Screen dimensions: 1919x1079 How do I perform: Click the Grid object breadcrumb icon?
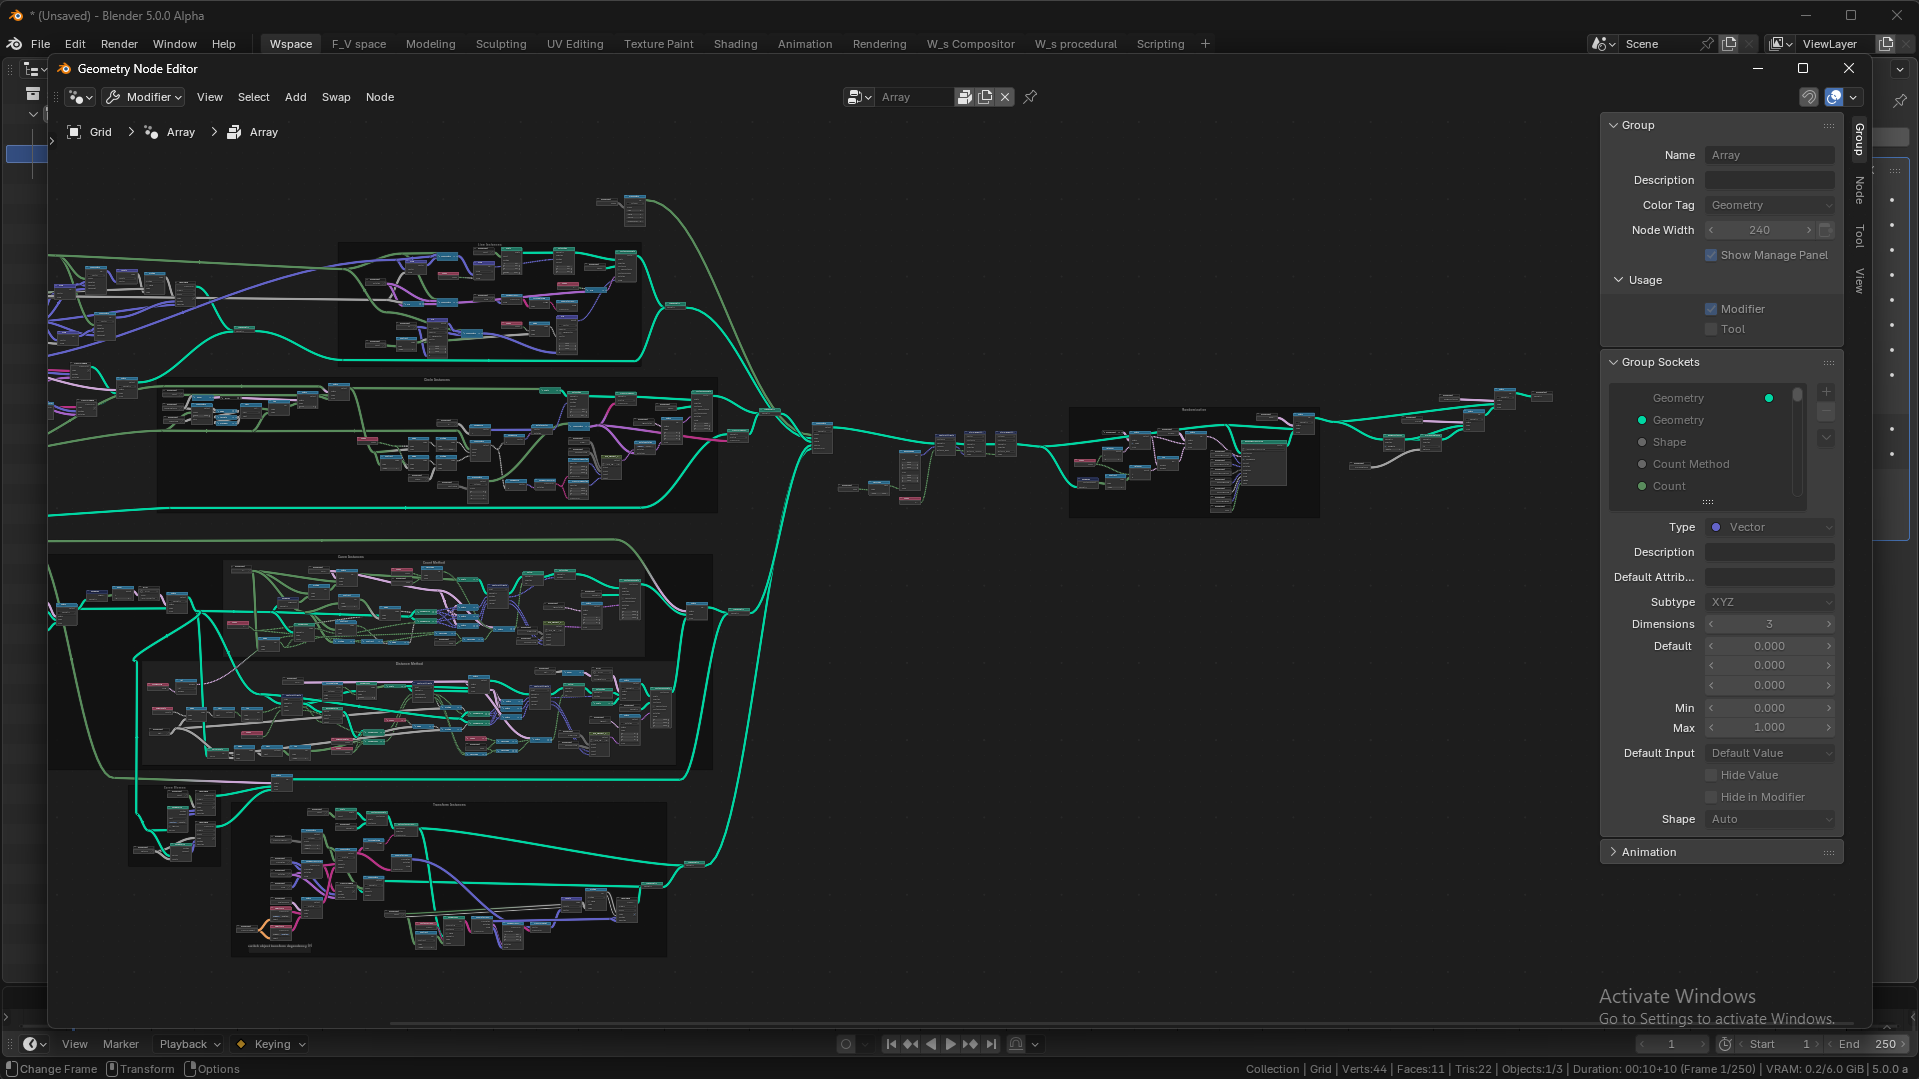74,132
